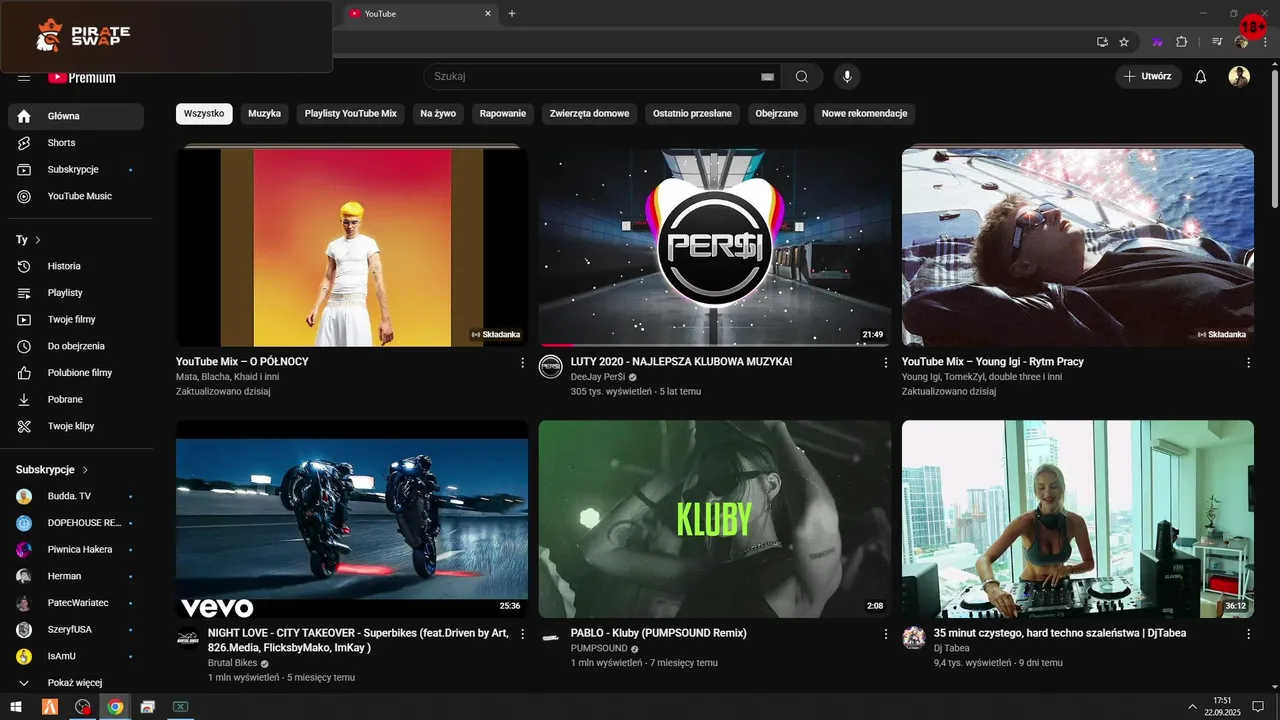The height and width of the screenshot is (720, 1280).
Task: Open Twoje klipy in the sidebar
Action: [x=76, y=426]
